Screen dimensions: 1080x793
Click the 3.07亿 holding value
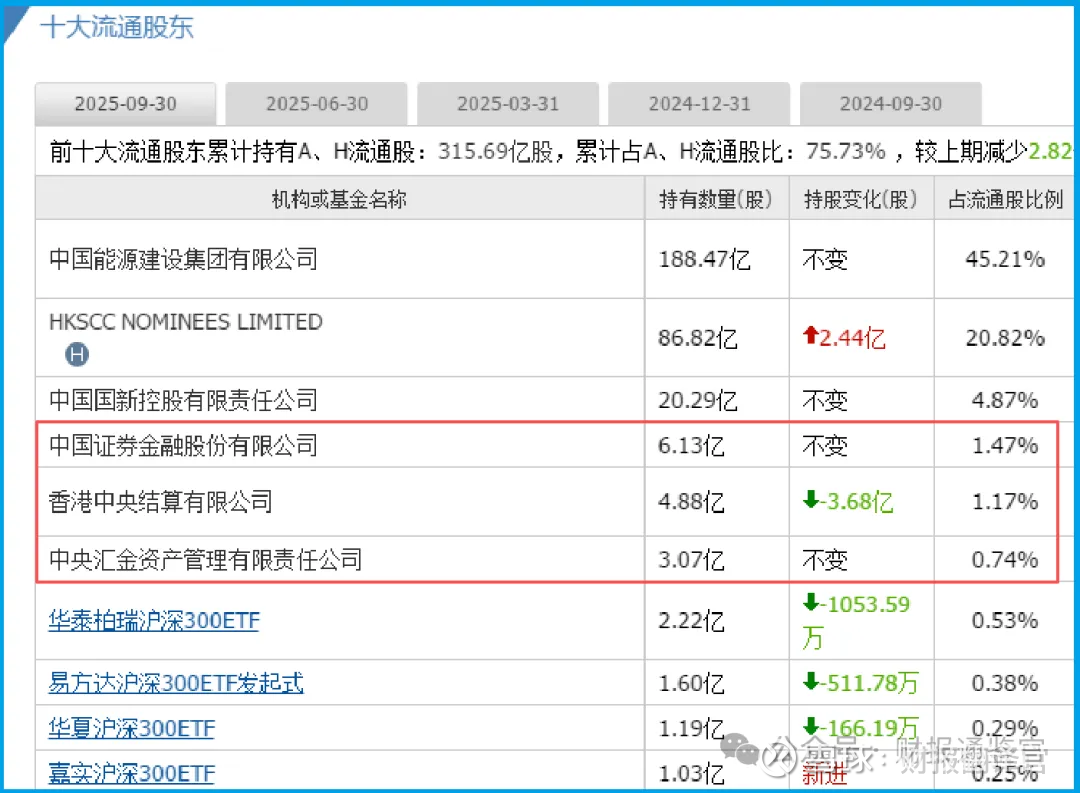click(692, 559)
